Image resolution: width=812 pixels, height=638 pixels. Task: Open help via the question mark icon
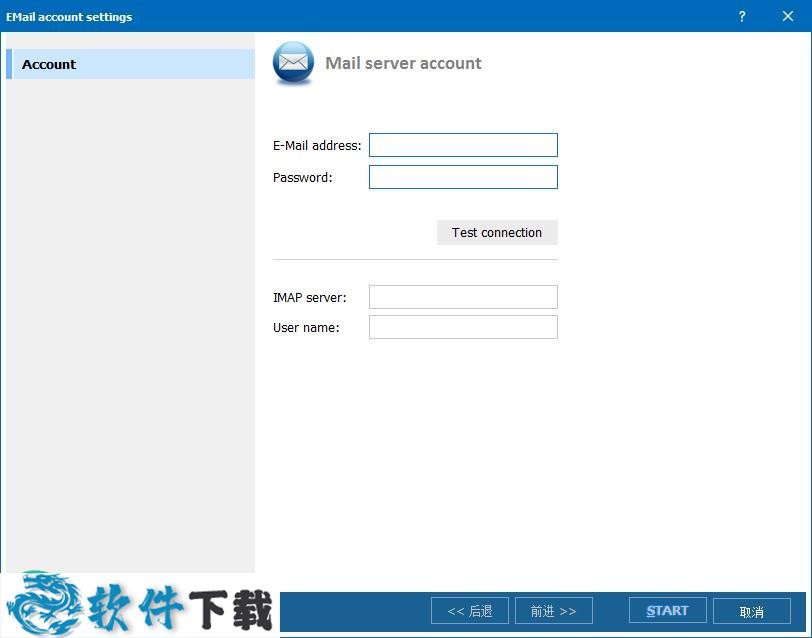[742, 17]
